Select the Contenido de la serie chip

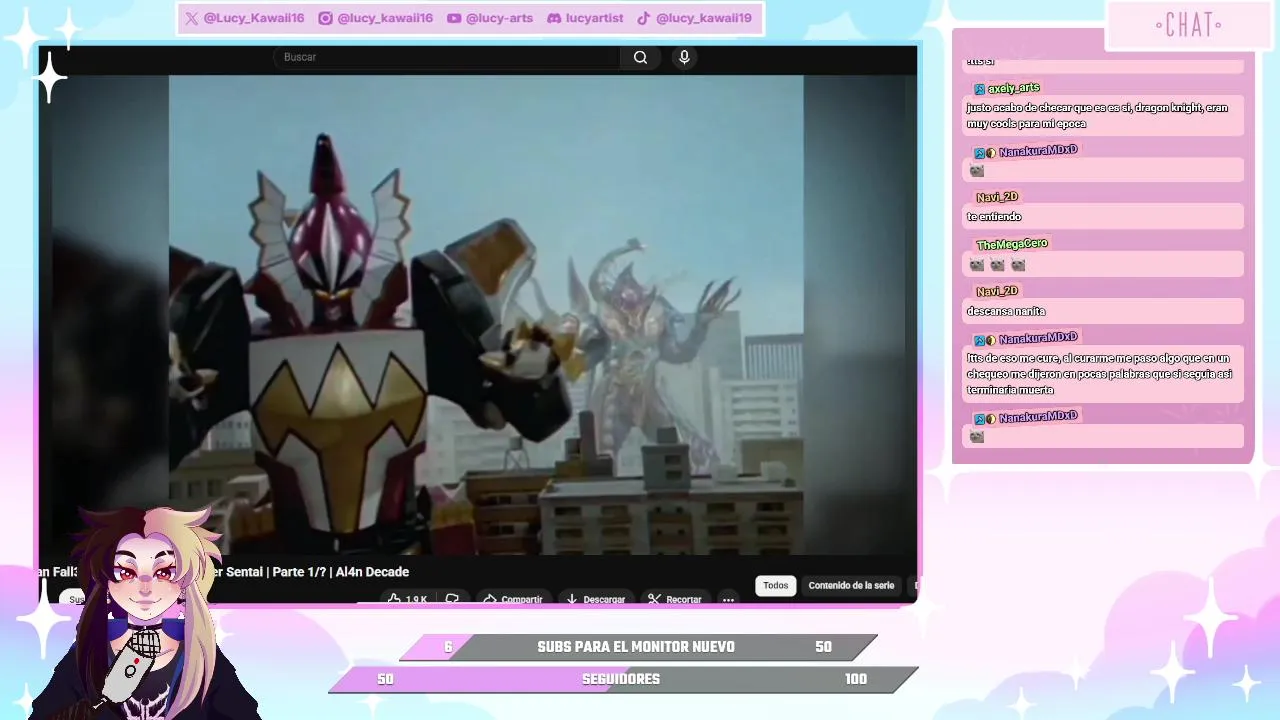coord(851,586)
